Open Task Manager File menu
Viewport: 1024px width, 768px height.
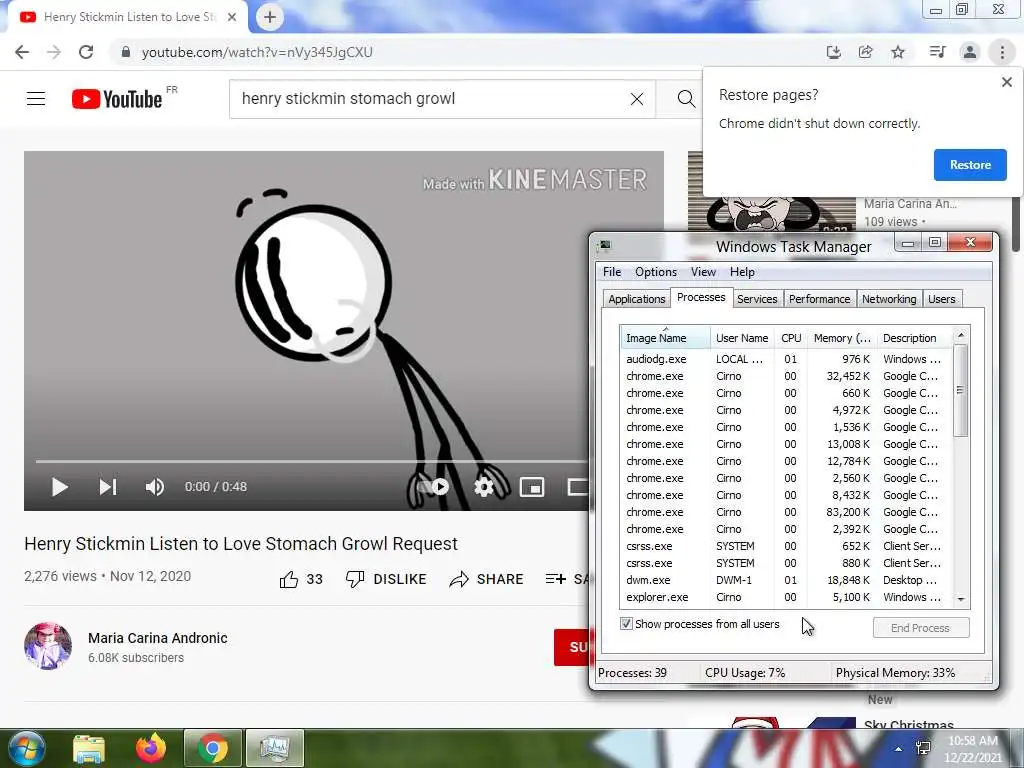point(612,272)
